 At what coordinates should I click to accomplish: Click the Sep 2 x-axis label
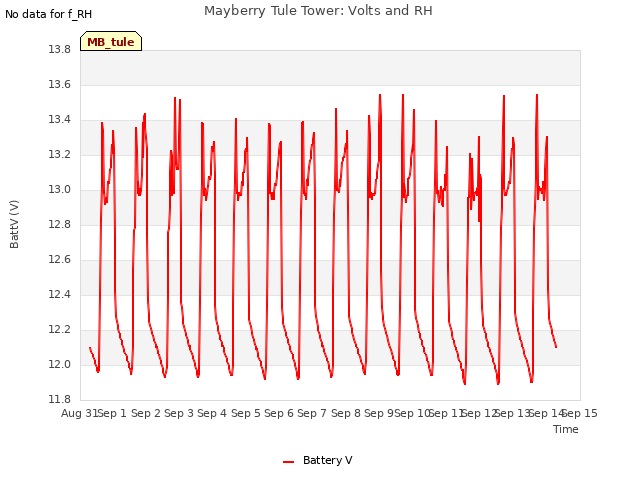pos(146,413)
